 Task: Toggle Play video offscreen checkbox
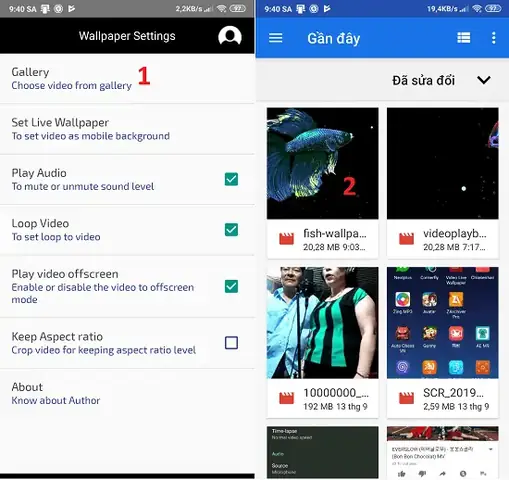pos(231,286)
